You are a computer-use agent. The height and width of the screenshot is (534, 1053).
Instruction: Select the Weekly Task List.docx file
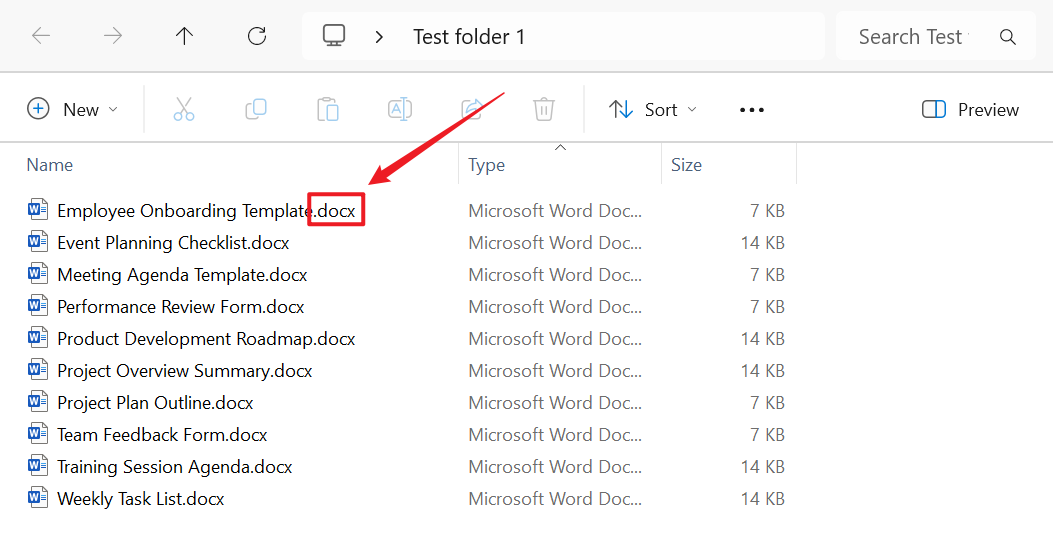click(x=140, y=499)
